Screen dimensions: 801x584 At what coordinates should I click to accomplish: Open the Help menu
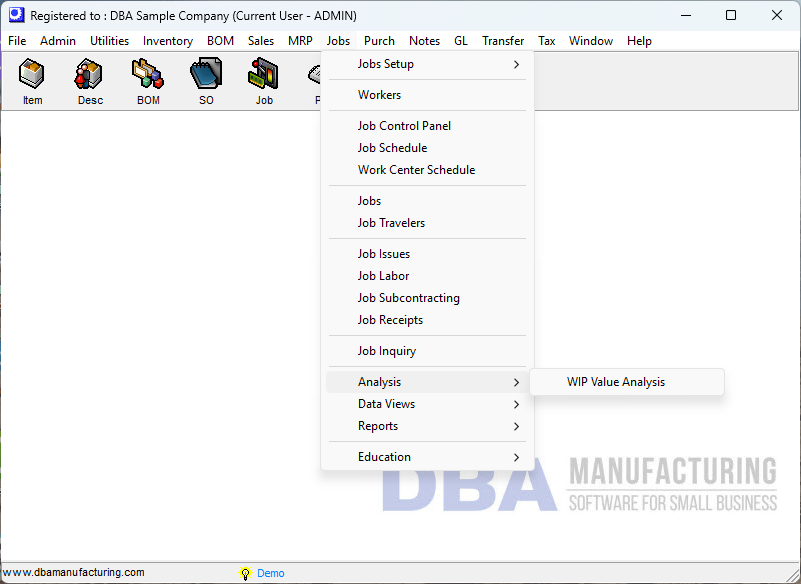coord(639,41)
